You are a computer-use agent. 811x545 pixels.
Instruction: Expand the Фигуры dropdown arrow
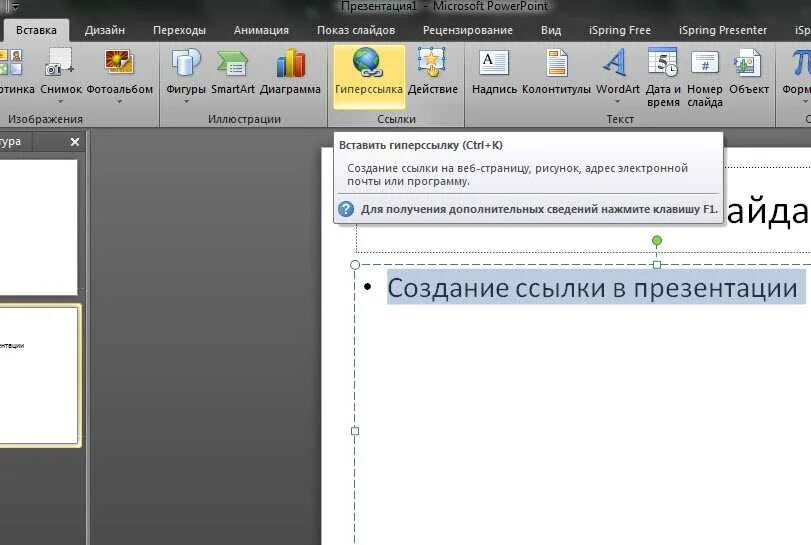186,101
